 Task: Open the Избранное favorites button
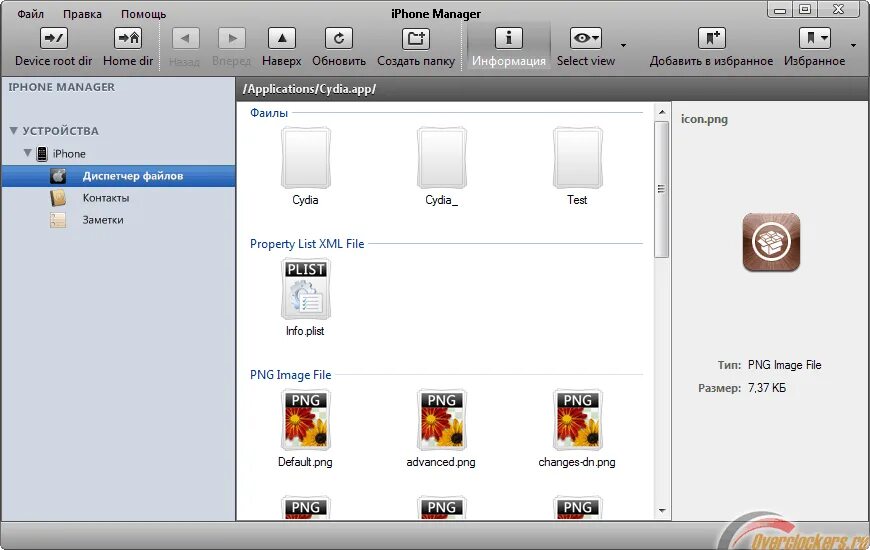click(815, 48)
